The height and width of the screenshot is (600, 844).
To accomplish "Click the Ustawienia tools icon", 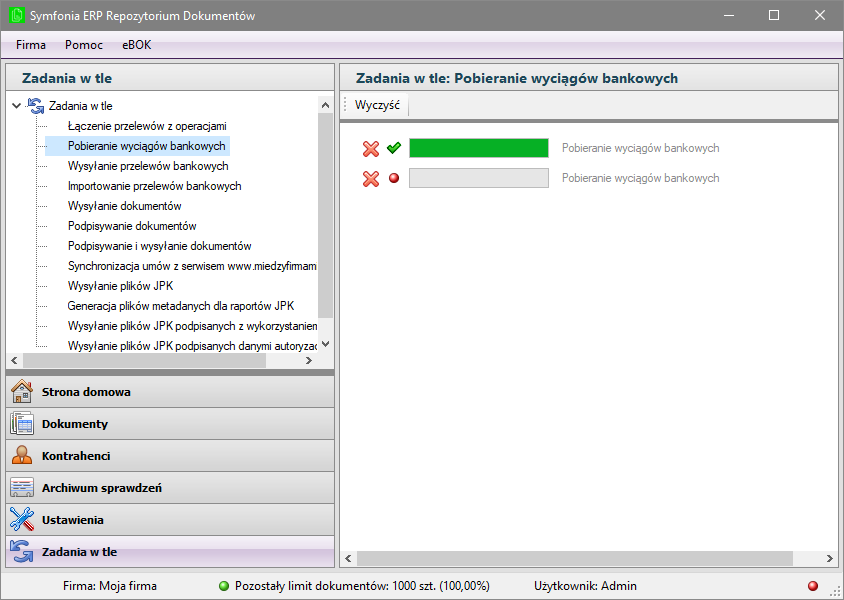I will [x=22, y=520].
